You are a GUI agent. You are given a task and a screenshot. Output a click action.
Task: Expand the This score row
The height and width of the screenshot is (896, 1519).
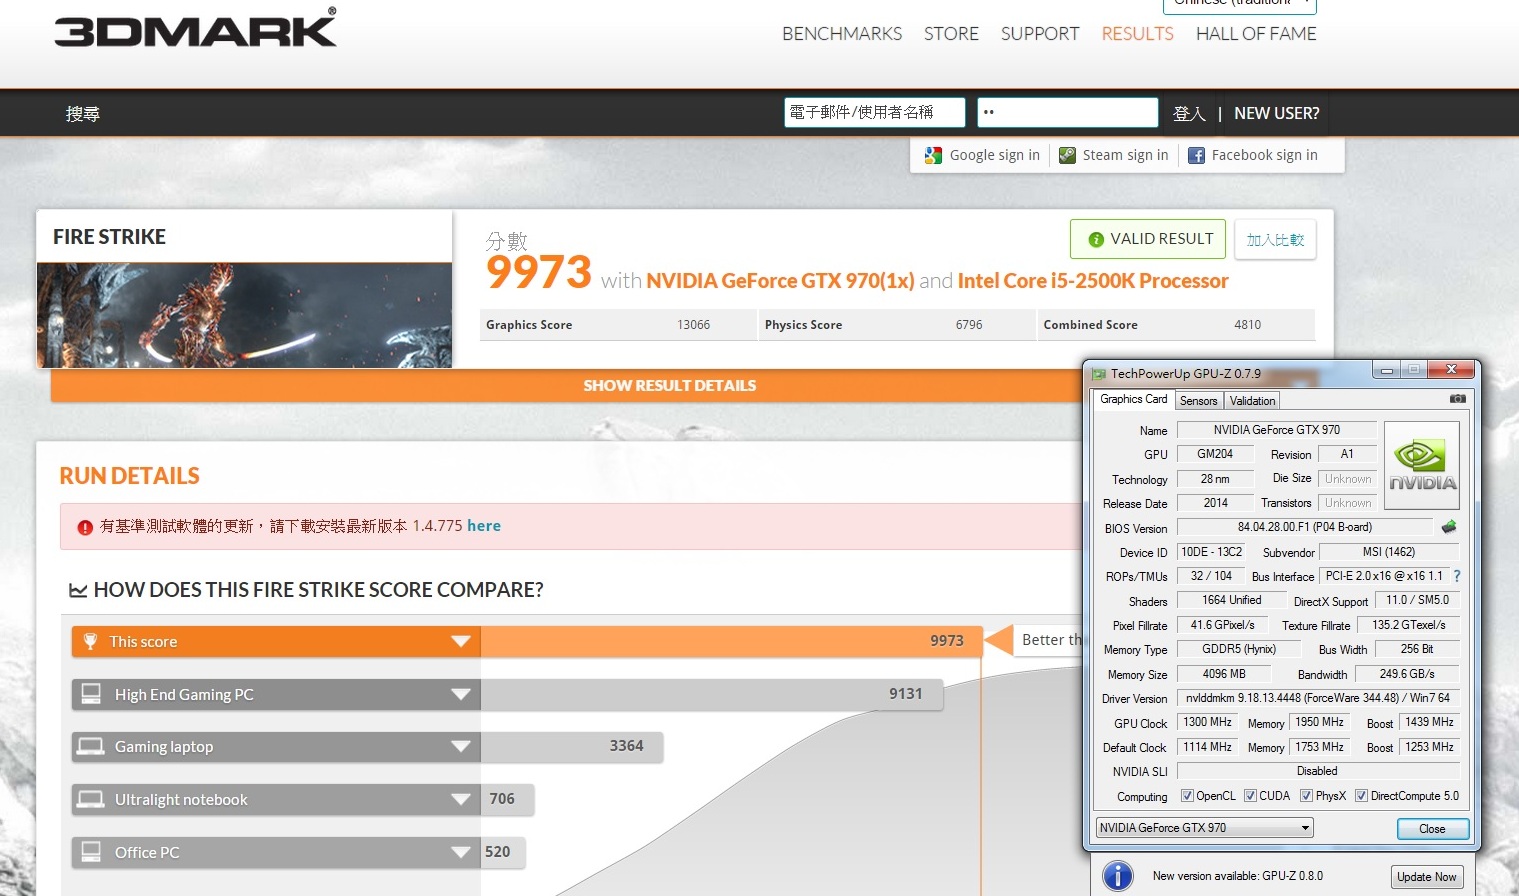pos(461,641)
